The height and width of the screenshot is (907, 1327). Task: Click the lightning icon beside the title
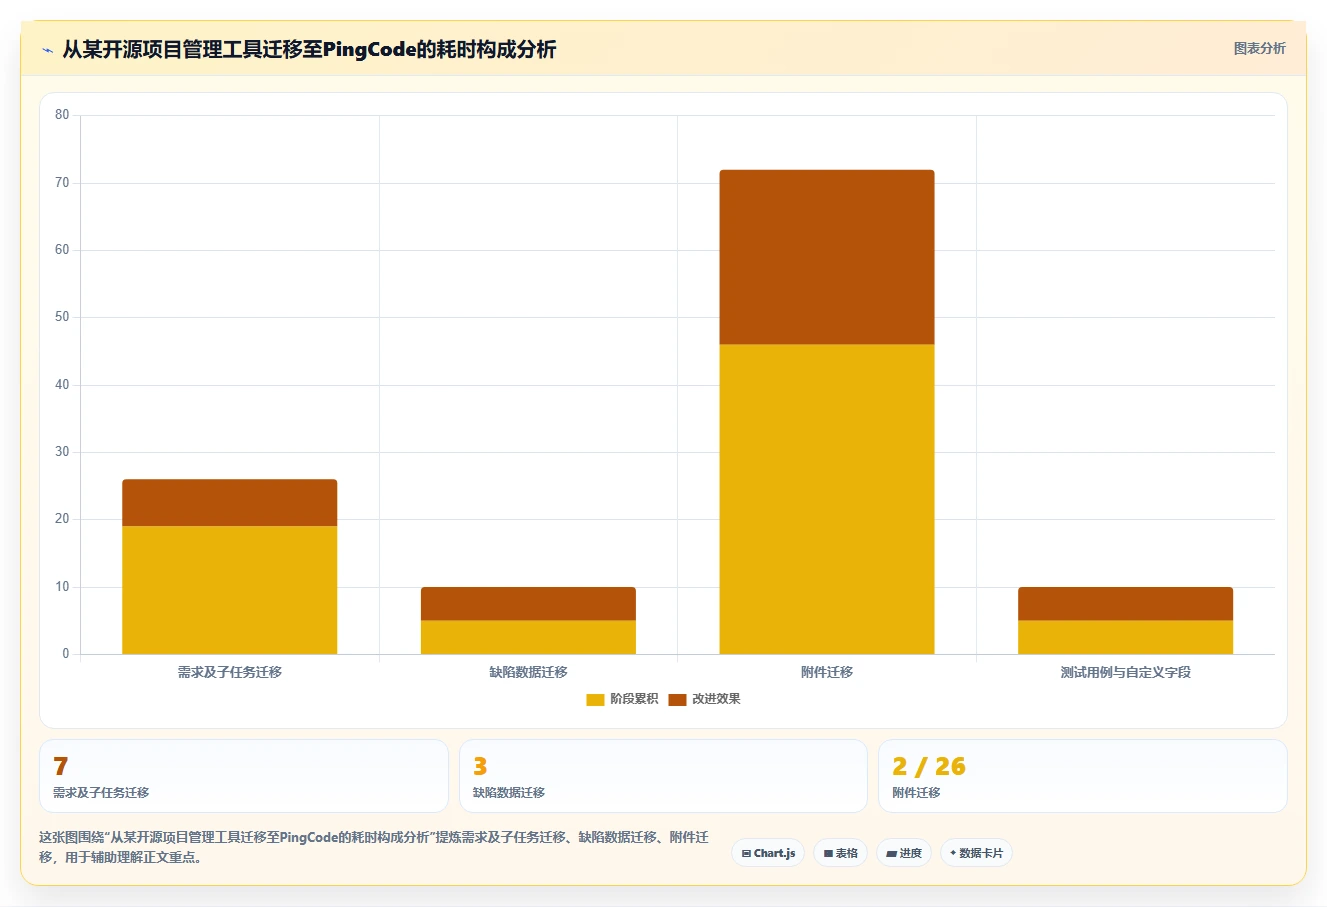pos(47,50)
